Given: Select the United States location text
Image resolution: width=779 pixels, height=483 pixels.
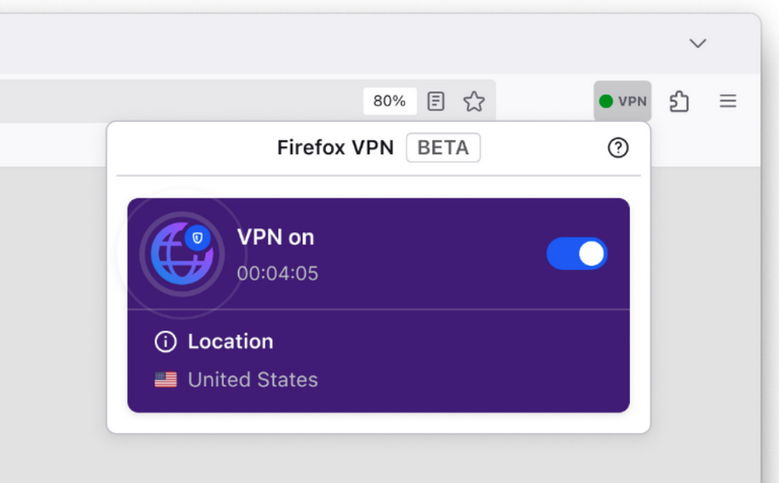Looking at the screenshot, I should coord(253,380).
